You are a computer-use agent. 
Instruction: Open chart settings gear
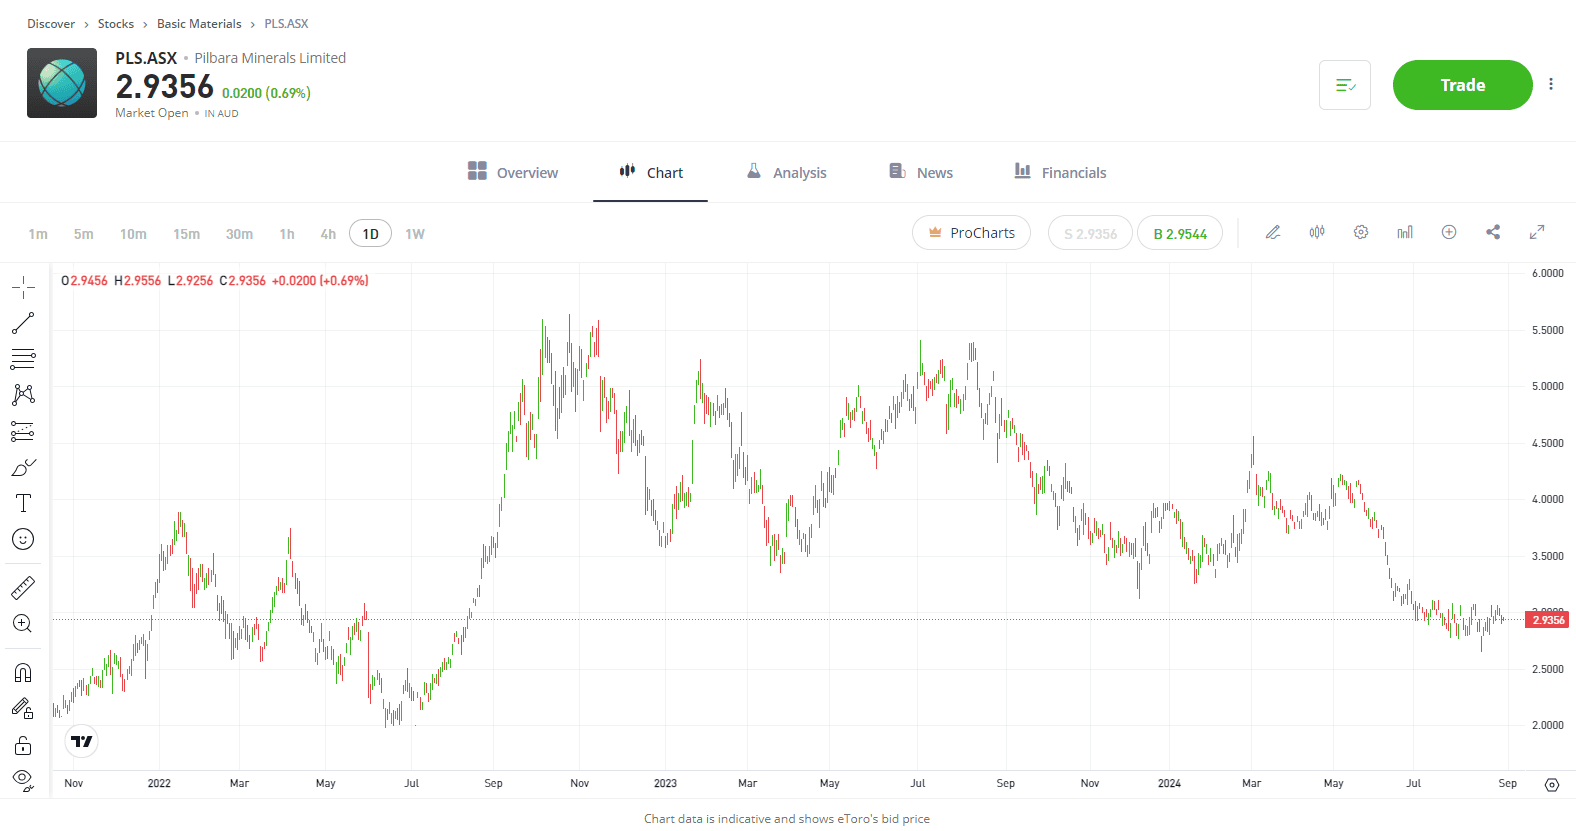click(x=1361, y=232)
